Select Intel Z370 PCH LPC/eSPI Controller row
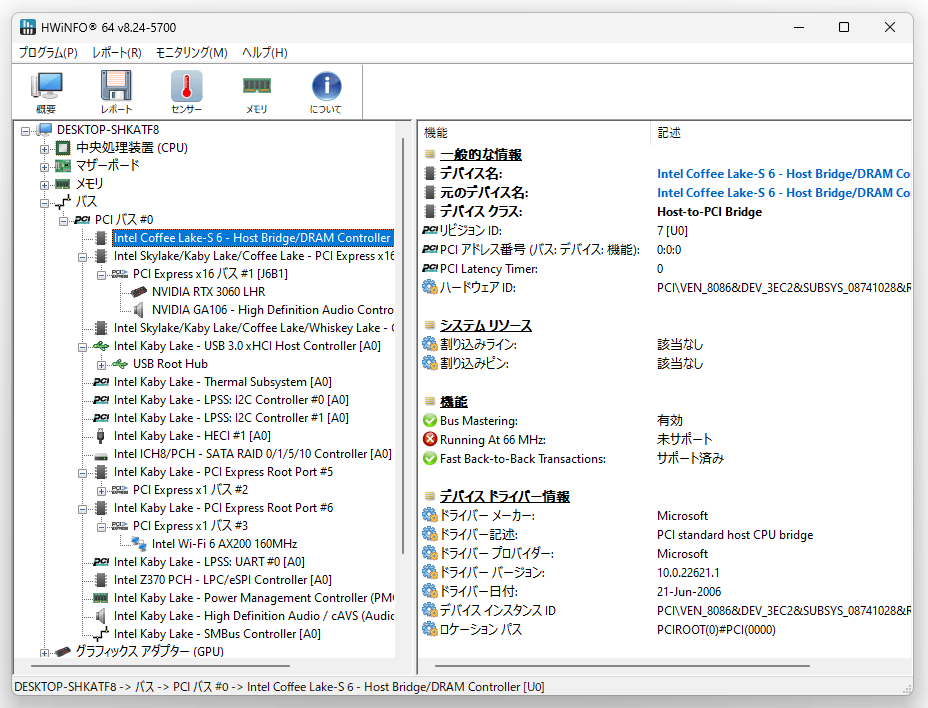Screen dimensions: 928x708 click(x=223, y=580)
